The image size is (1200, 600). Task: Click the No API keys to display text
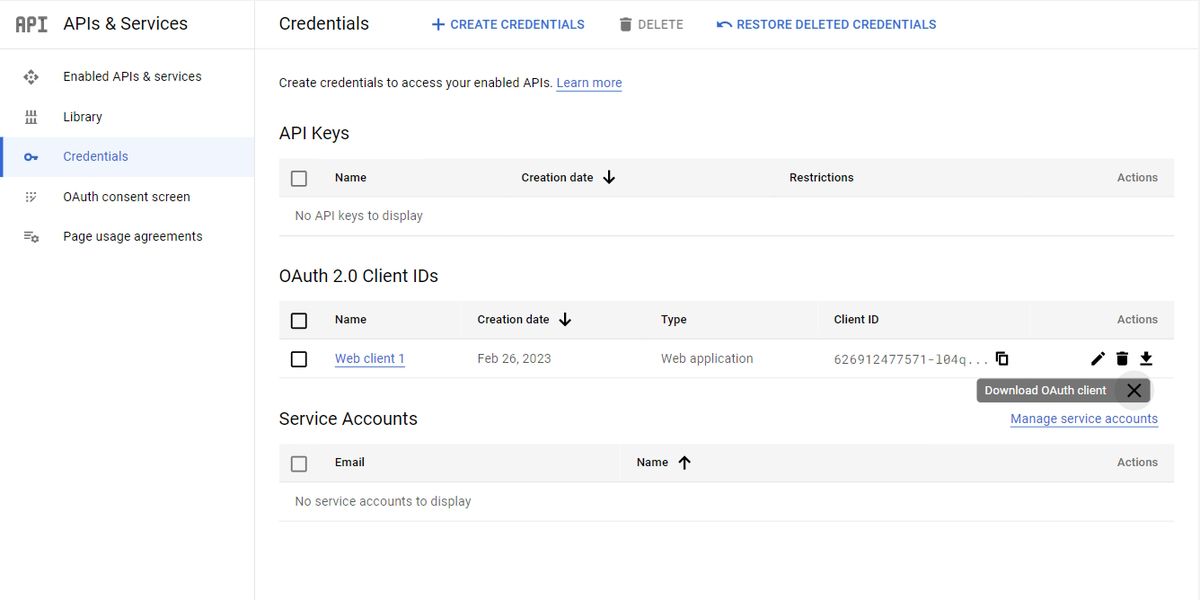359,216
